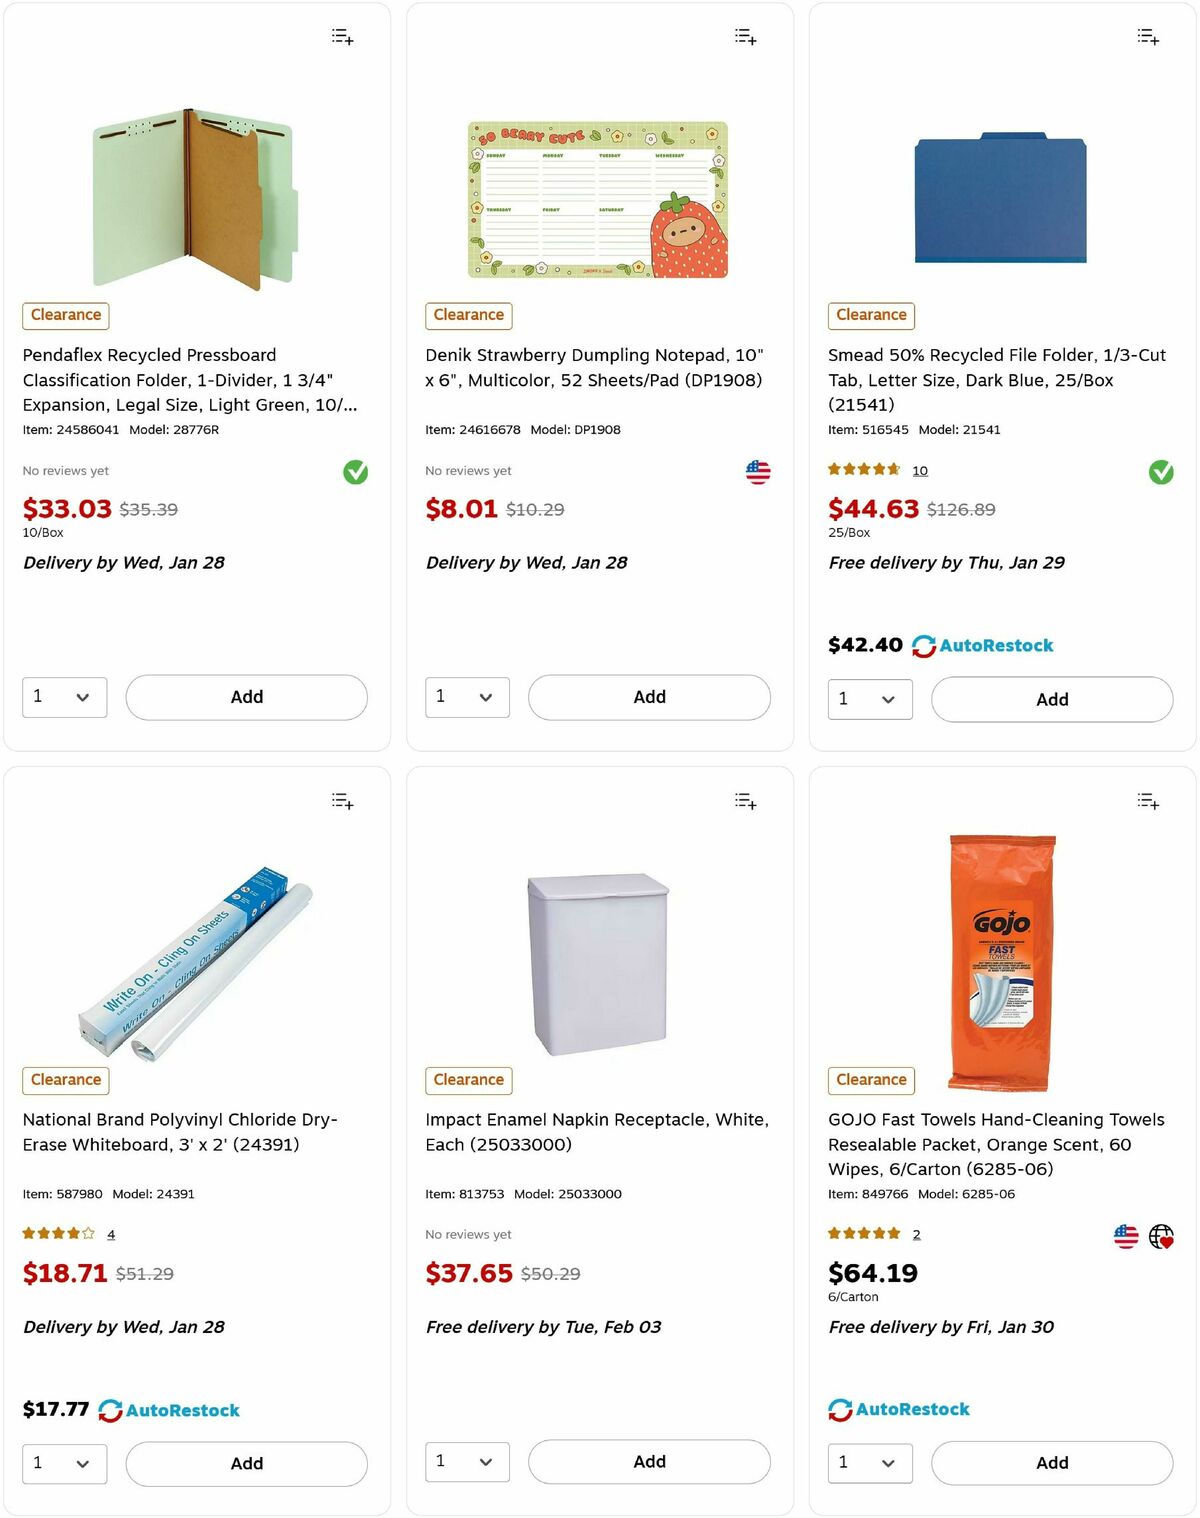Click the add-to-list icon on the Pendaflex folder card
Viewport: 1200px width, 1518px height.
(341, 36)
